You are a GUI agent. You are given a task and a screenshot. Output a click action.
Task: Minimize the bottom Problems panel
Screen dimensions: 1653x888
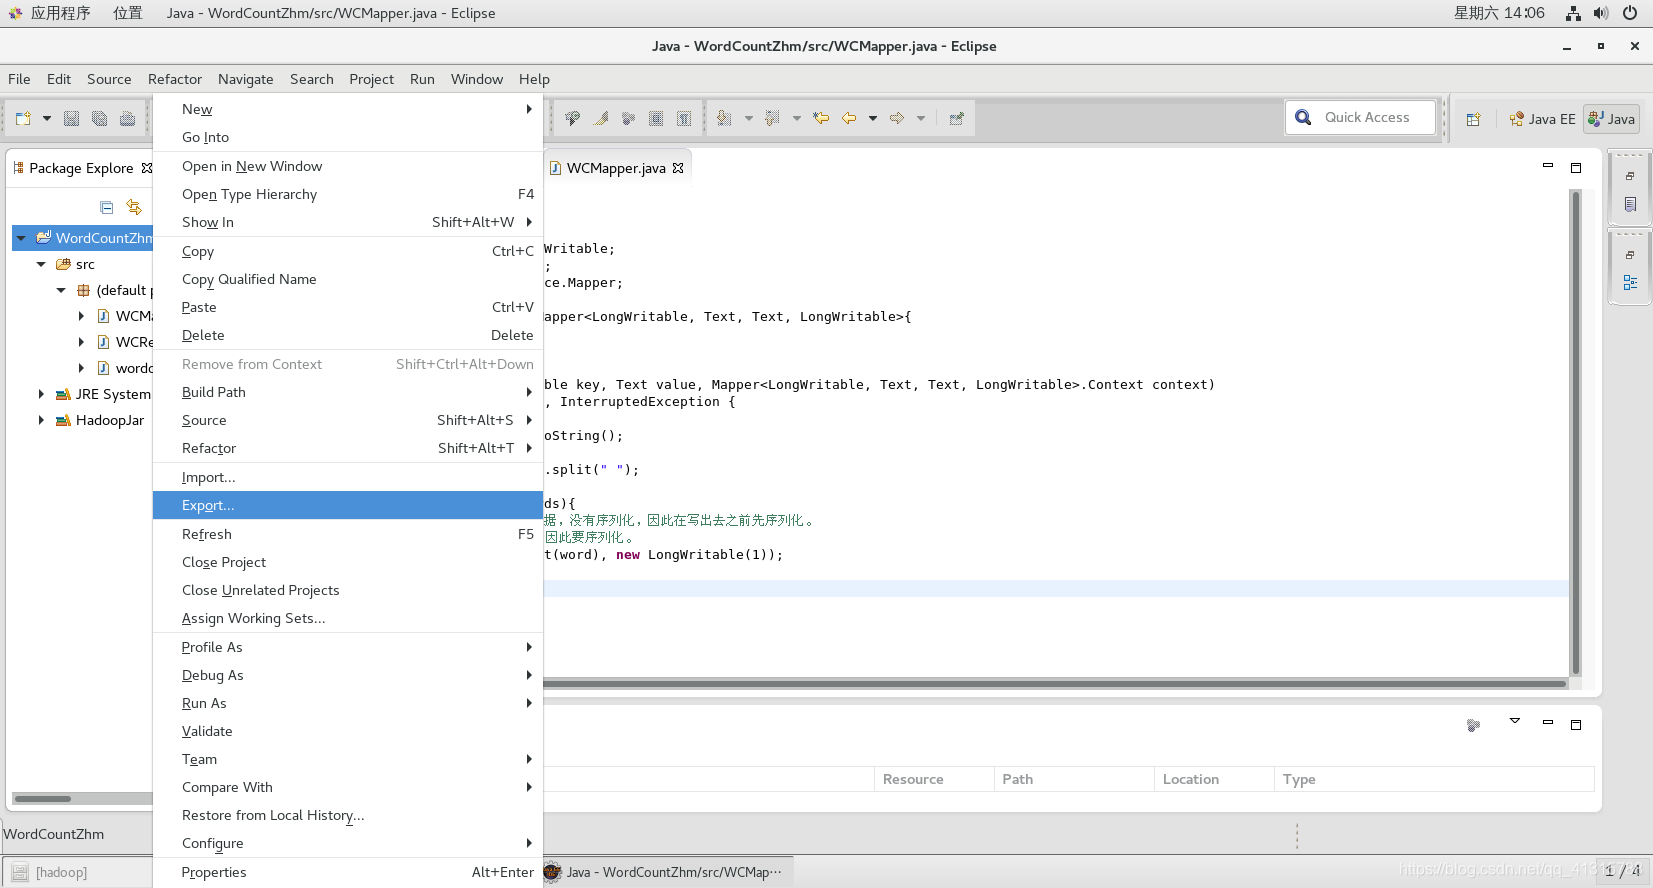[x=1548, y=722]
